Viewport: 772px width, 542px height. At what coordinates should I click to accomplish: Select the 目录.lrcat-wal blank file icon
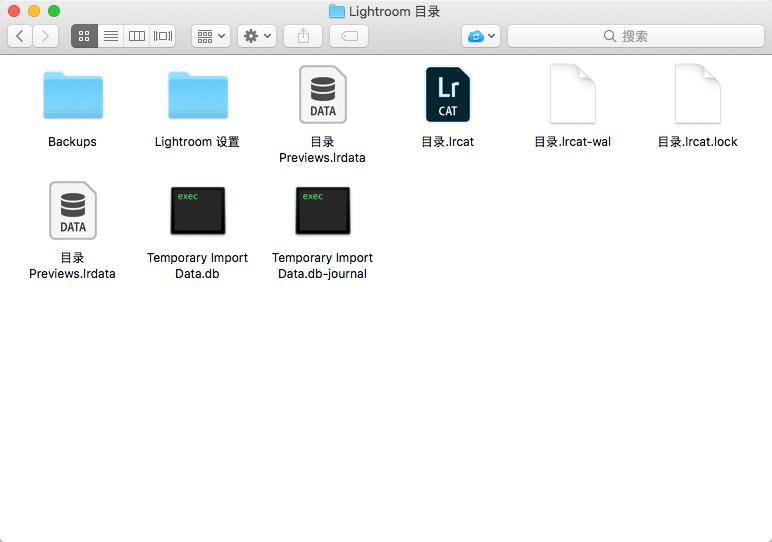[x=573, y=94]
